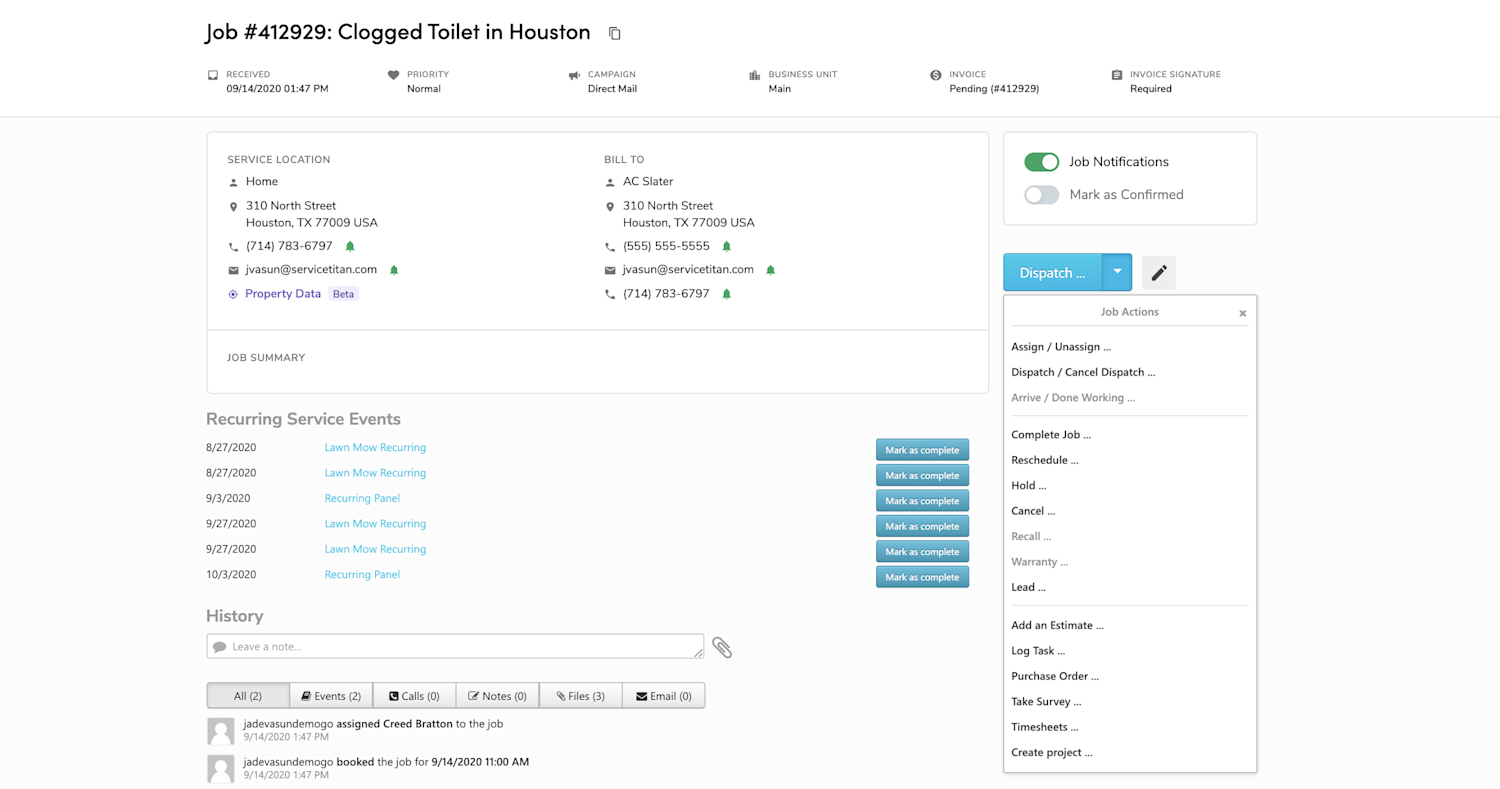Image resolution: width=1500 pixels, height=789 pixels.
Task: Open the Edit Job pencil icon
Action: coord(1159,272)
